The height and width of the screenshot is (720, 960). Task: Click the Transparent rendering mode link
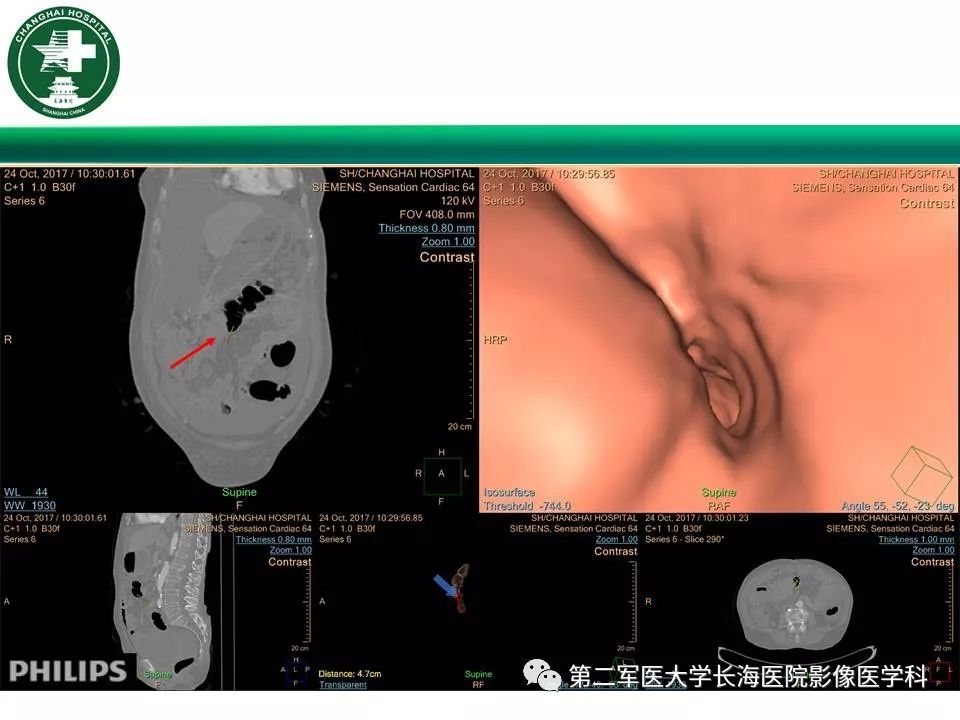(343, 684)
